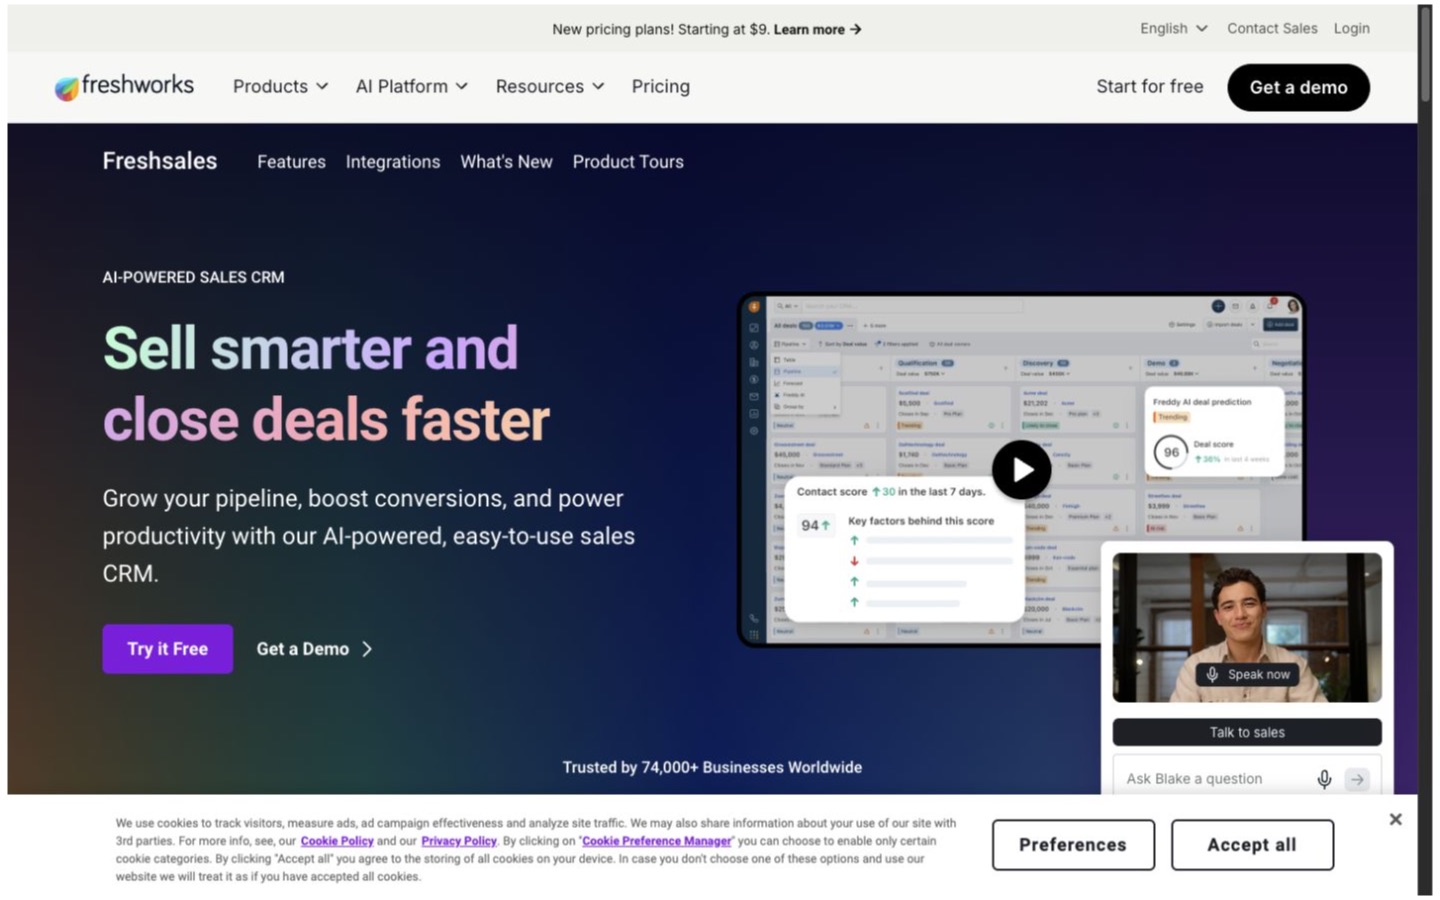The image size is (1440, 900).
Task: Change language using English dropdown
Action: click(1173, 29)
